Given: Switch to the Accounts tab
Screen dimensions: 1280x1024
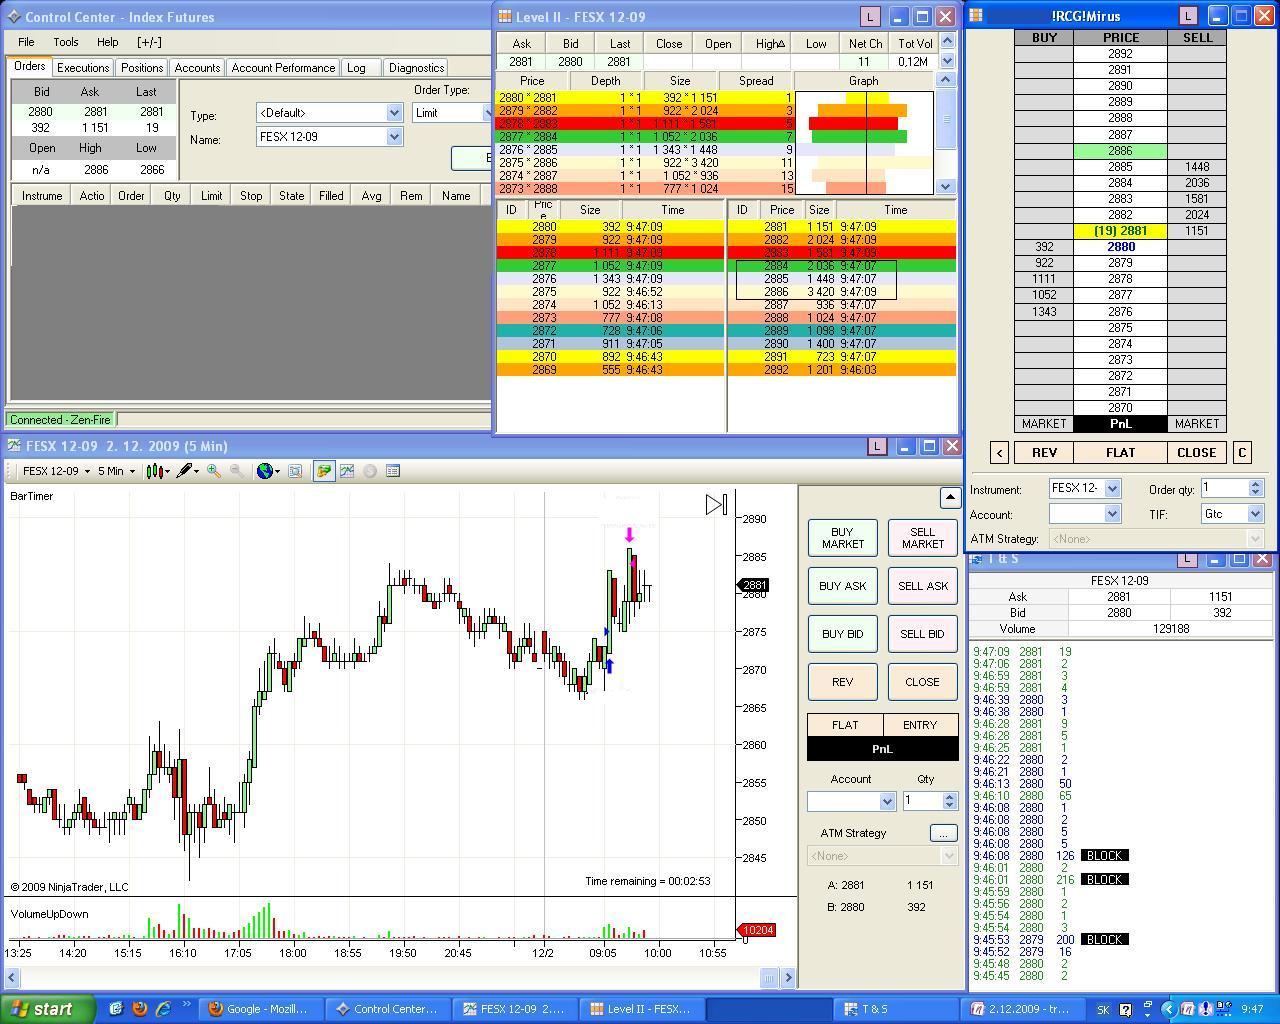Looking at the screenshot, I should click(197, 68).
